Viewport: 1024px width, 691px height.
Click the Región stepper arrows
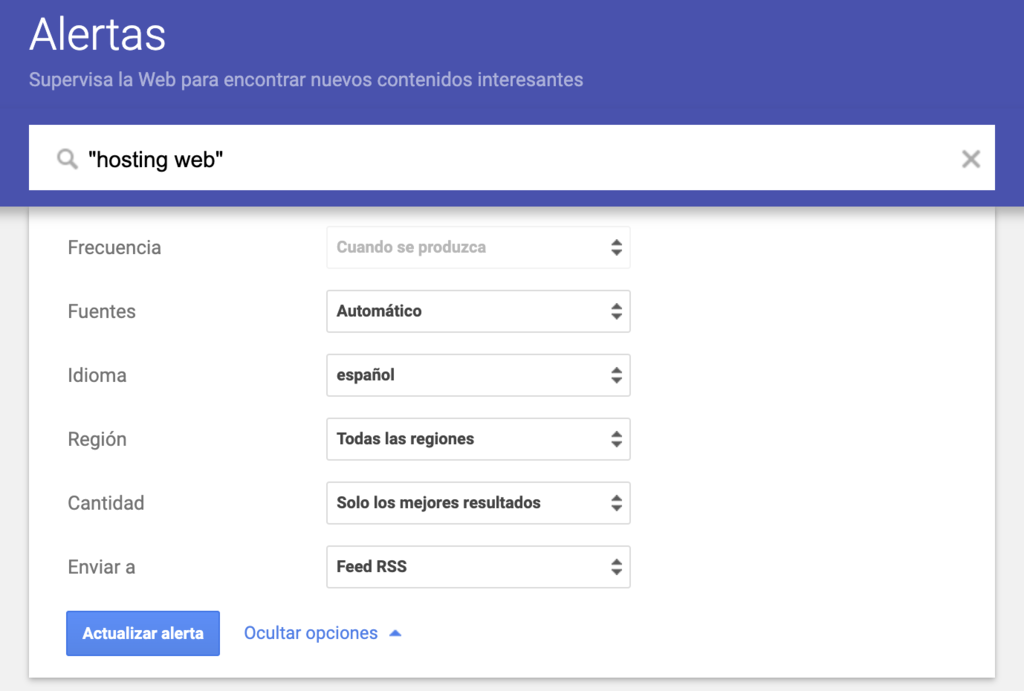point(617,439)
